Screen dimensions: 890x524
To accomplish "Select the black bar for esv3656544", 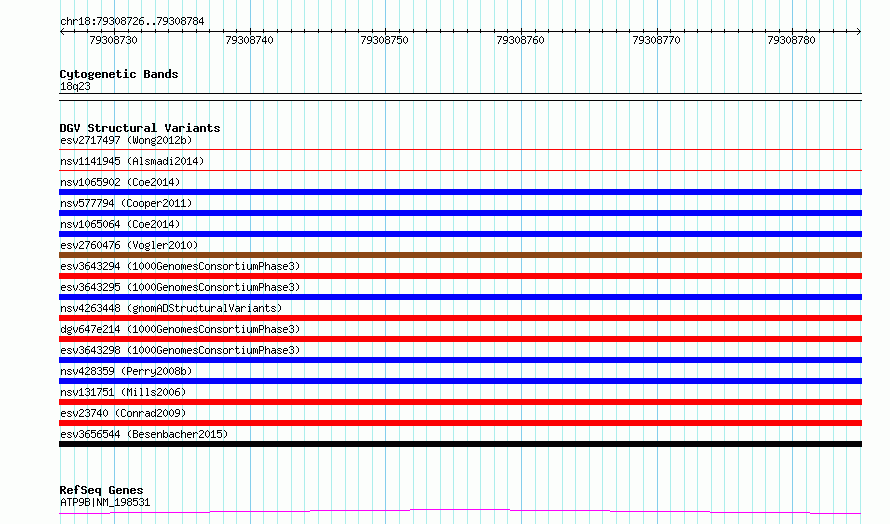I will point(460,444).
